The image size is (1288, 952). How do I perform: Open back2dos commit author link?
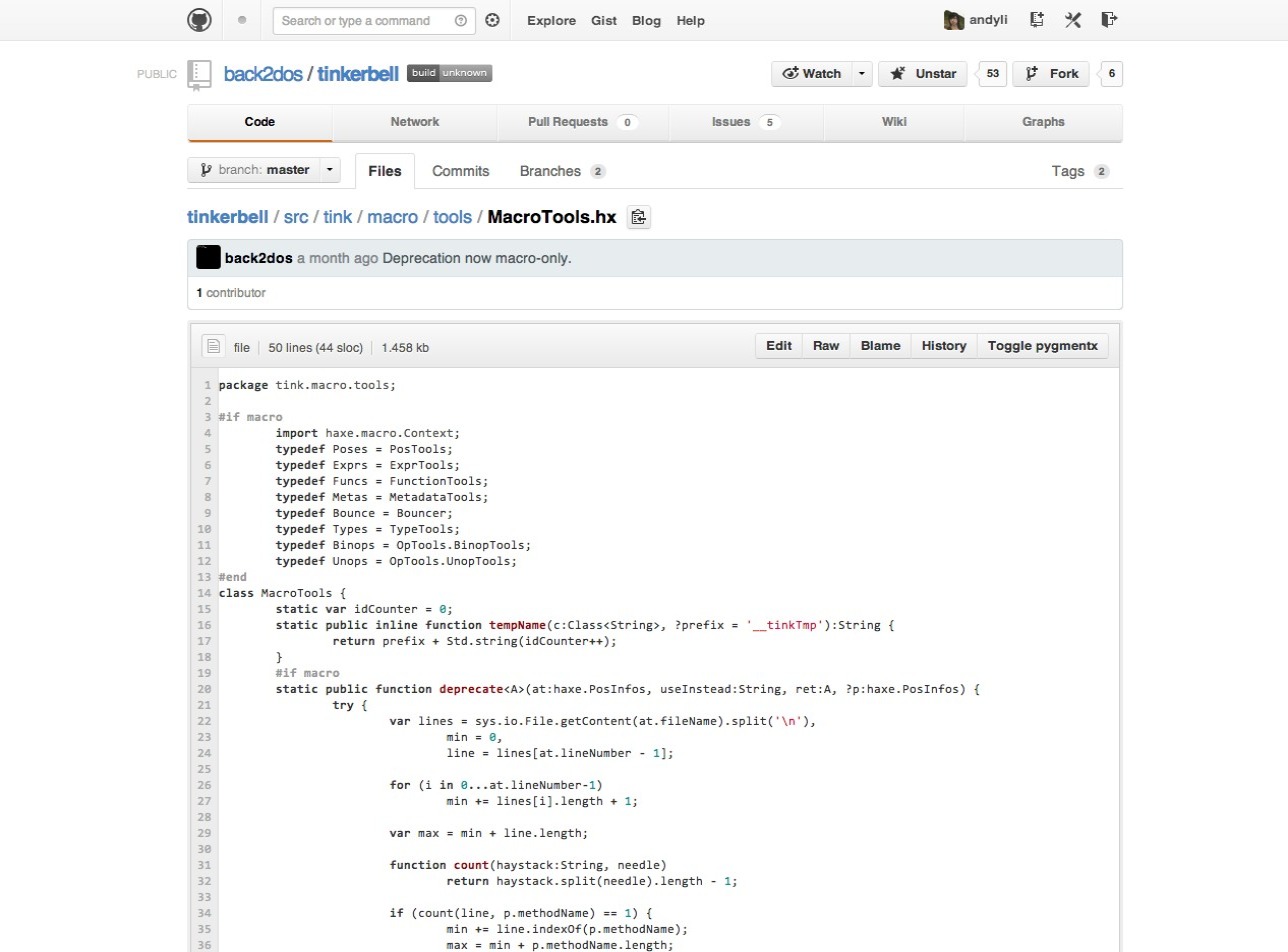click(x=259, y=258)
